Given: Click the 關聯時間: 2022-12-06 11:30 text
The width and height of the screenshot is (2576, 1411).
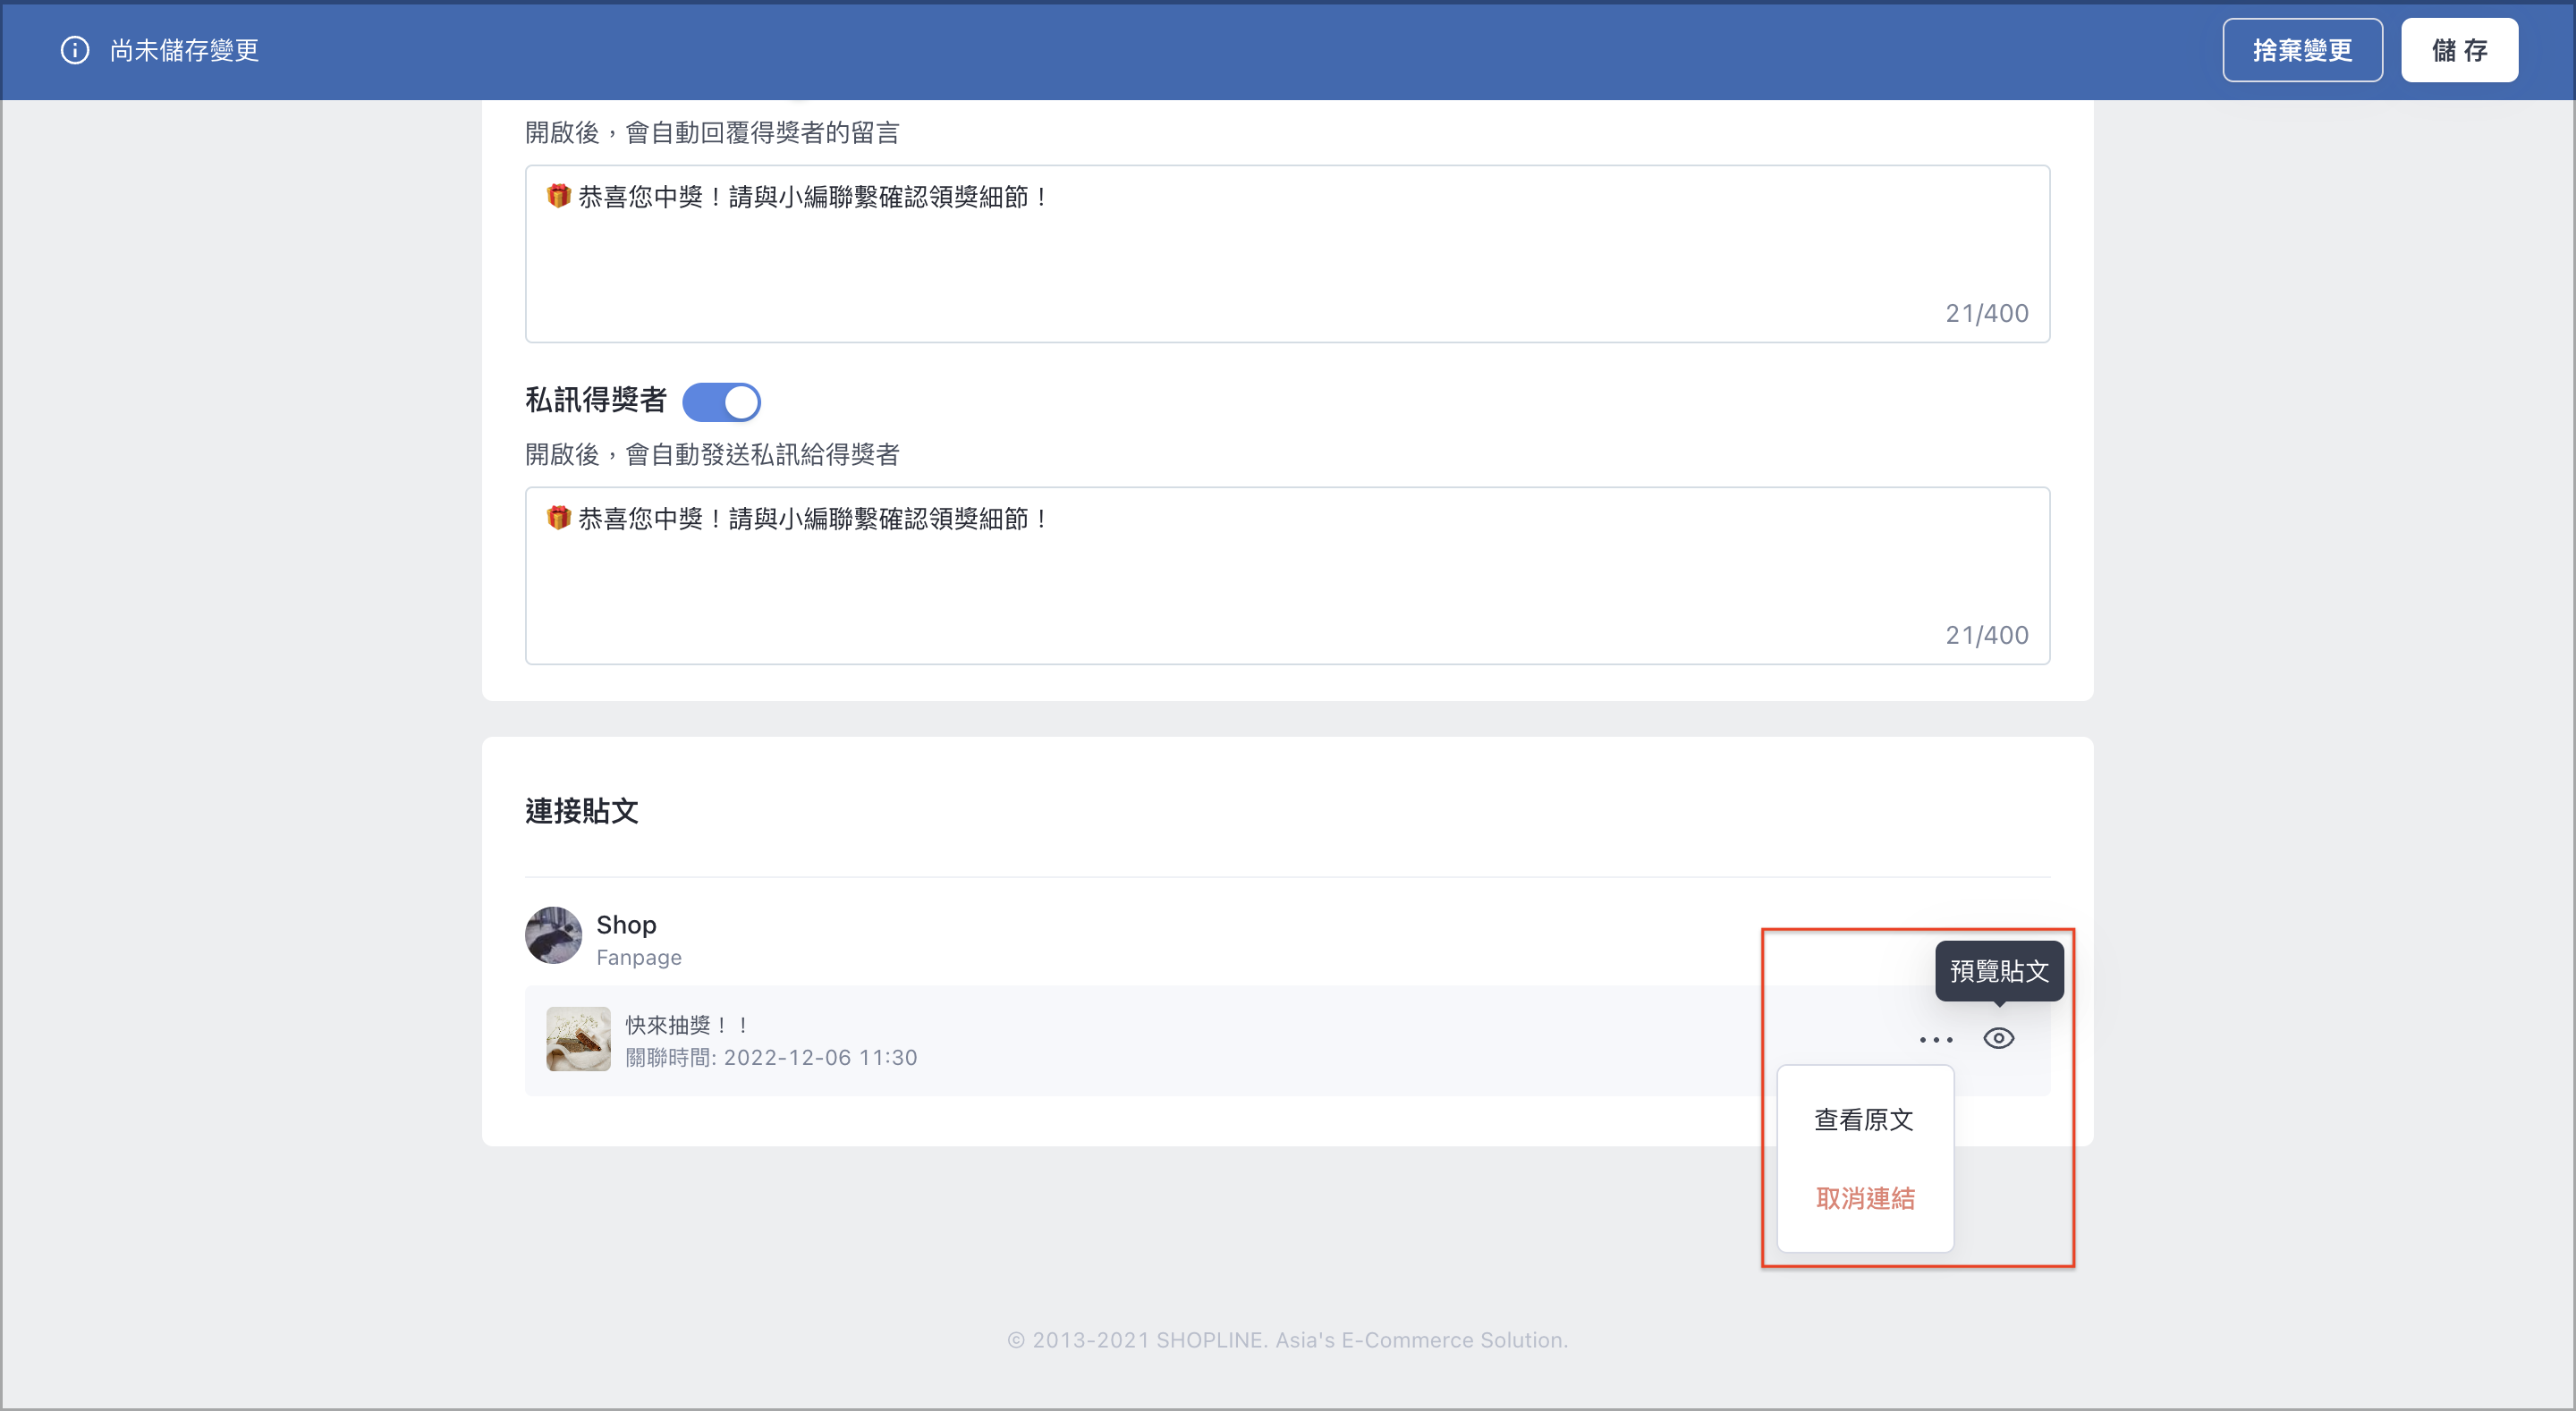Looking at the screenshot, I should 771,1058.
